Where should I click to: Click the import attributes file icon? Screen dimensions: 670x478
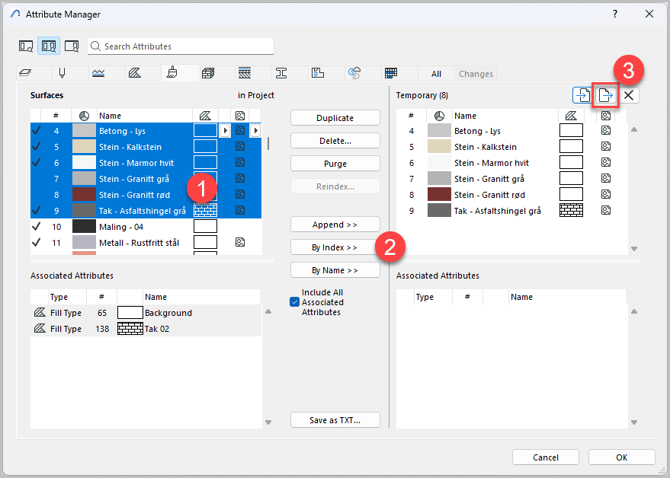pos(582,95)
